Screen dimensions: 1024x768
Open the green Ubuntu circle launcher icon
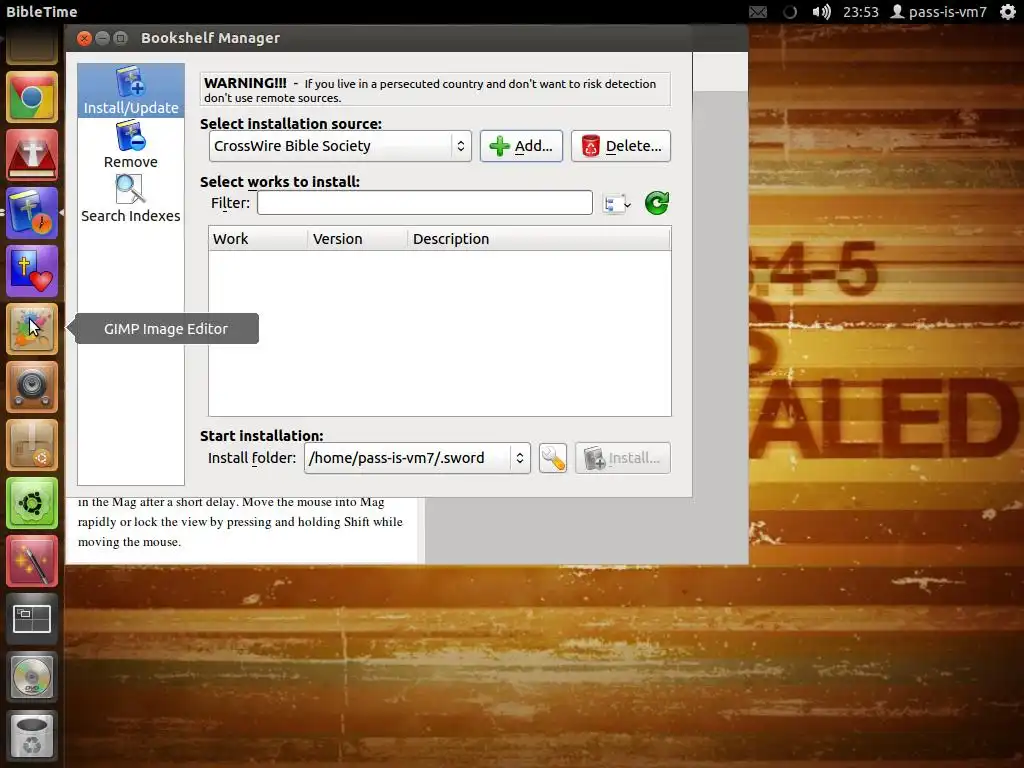pos(31,504)
